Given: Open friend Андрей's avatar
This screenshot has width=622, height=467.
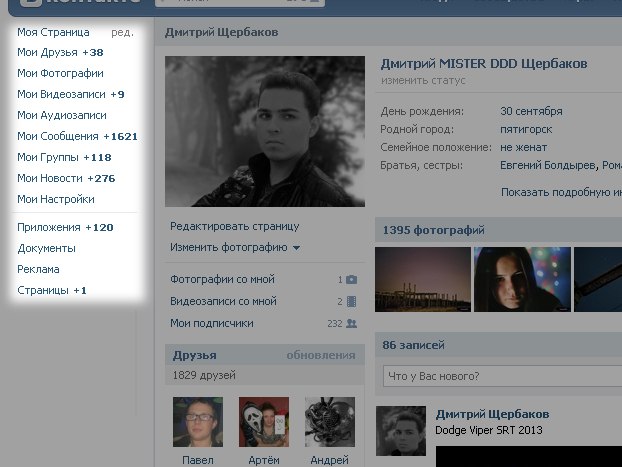Looking at the screenshot, I should 330,422.
